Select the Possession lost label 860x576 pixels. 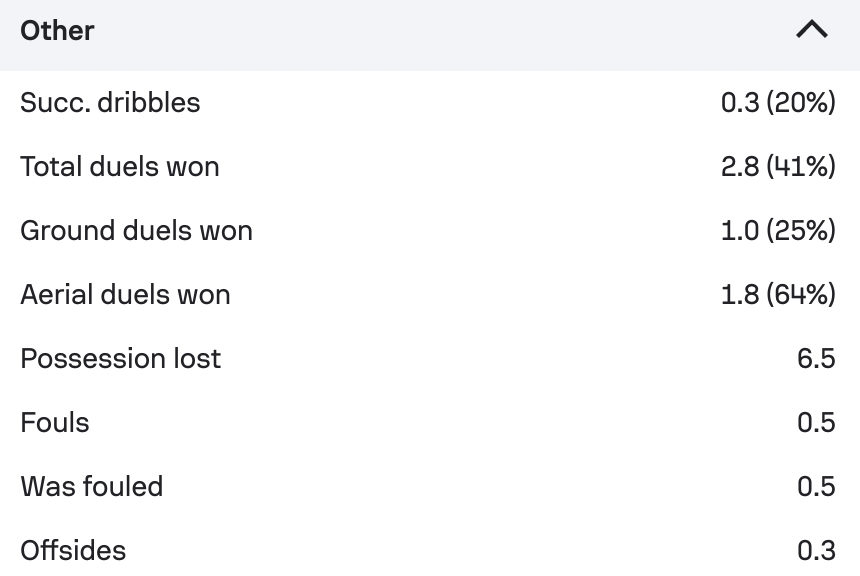click(x=120, y=358)
